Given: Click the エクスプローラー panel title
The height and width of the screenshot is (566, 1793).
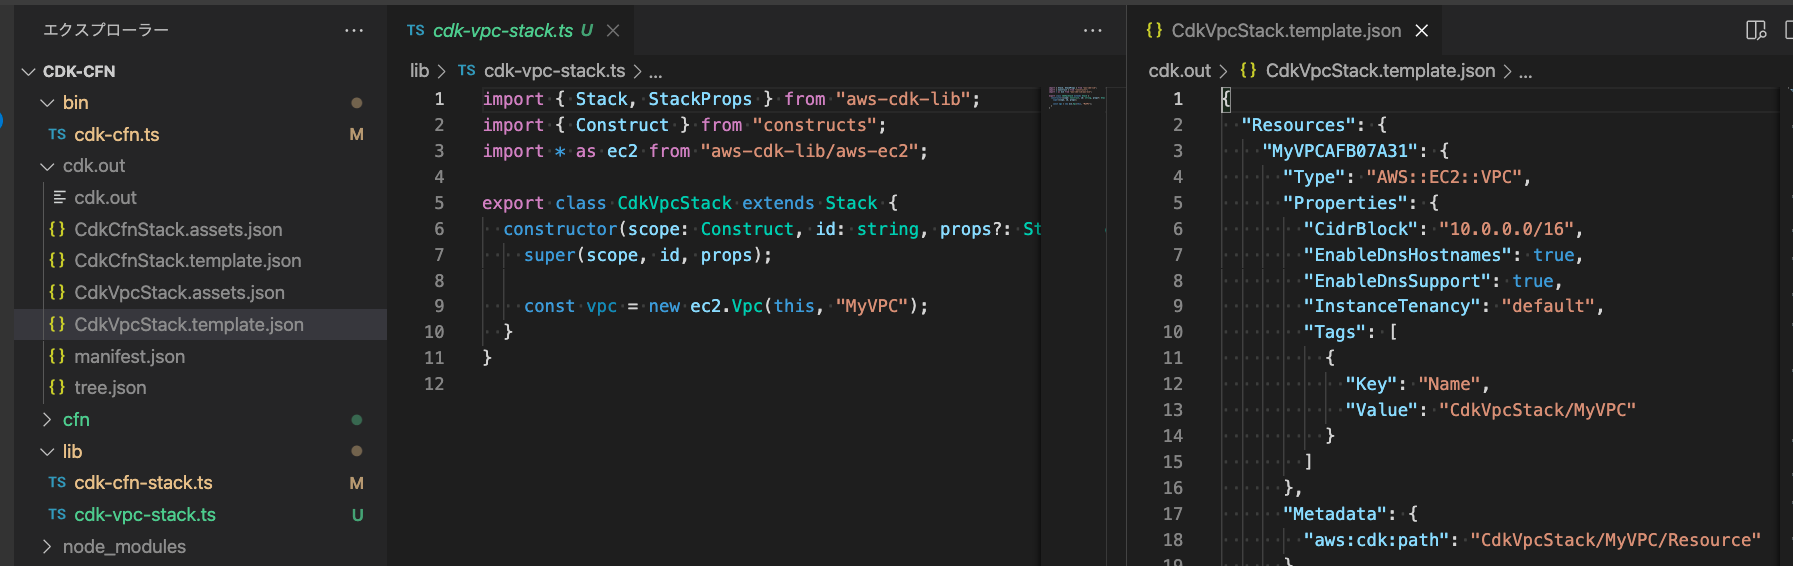Looking at the screenshot, I should 106,31.
